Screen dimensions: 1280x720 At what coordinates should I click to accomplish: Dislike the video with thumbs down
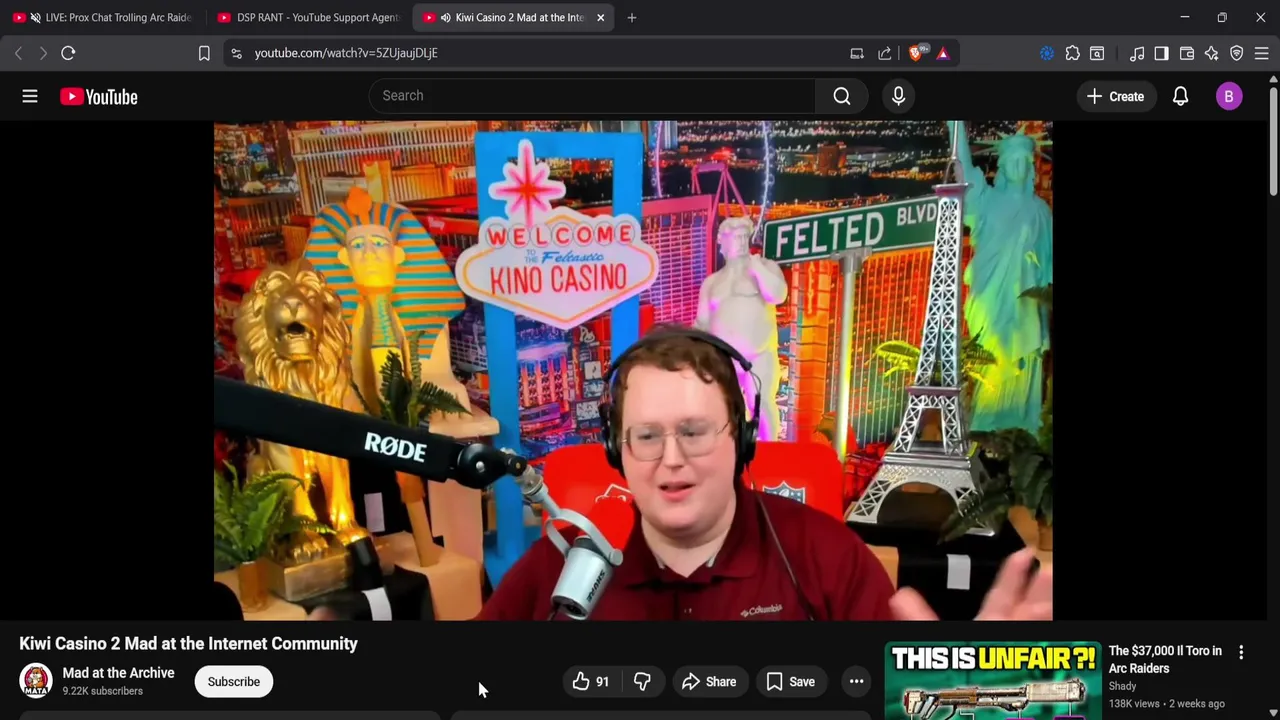point(642,682)
